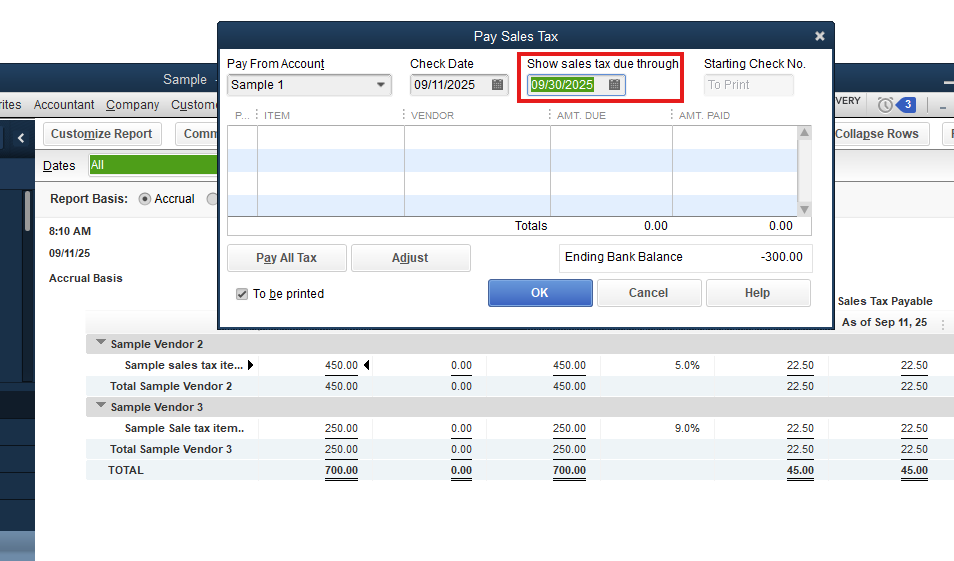Click Sample Sale tax item row label
Image resolution: width=954 pixels, height=561 pixels.
(184, 428)
